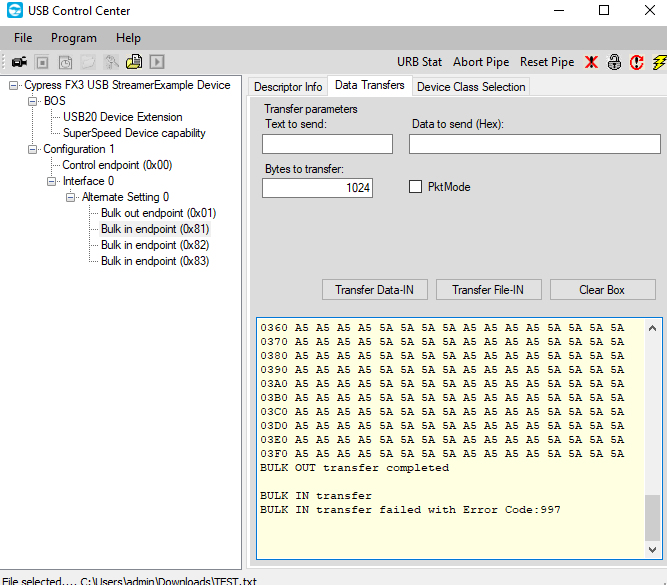The height and width of the screenshot is (585, 667).
Task: Click the Text to send input field
Action: [x=328, y=144]
